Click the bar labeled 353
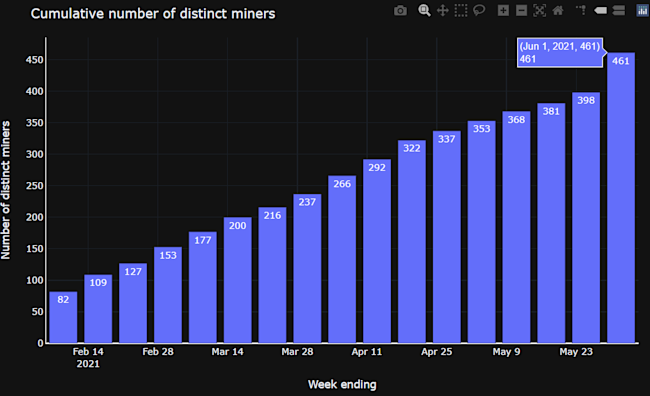The height and width of the screenshot is (396, 650). [482, 232]
